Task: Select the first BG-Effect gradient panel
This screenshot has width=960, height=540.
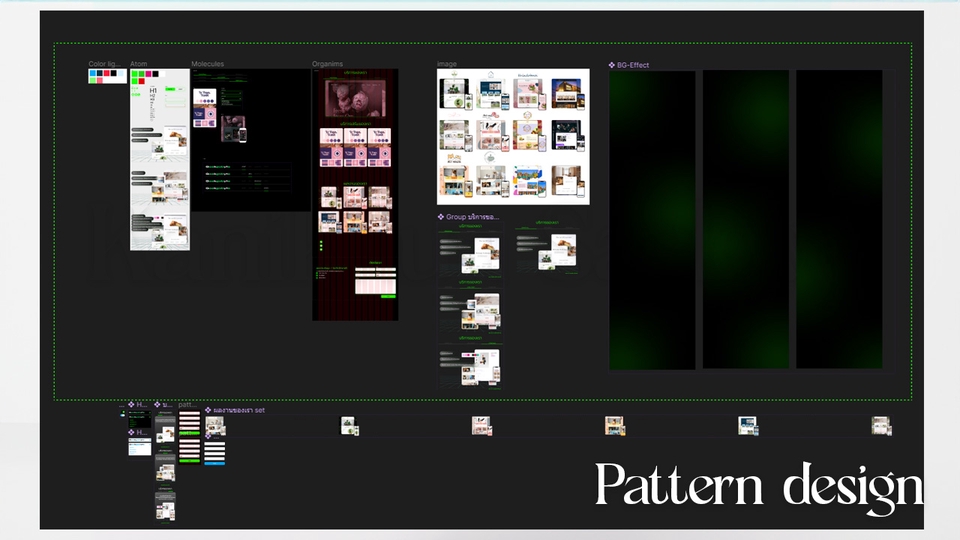Action: [652, 220]
